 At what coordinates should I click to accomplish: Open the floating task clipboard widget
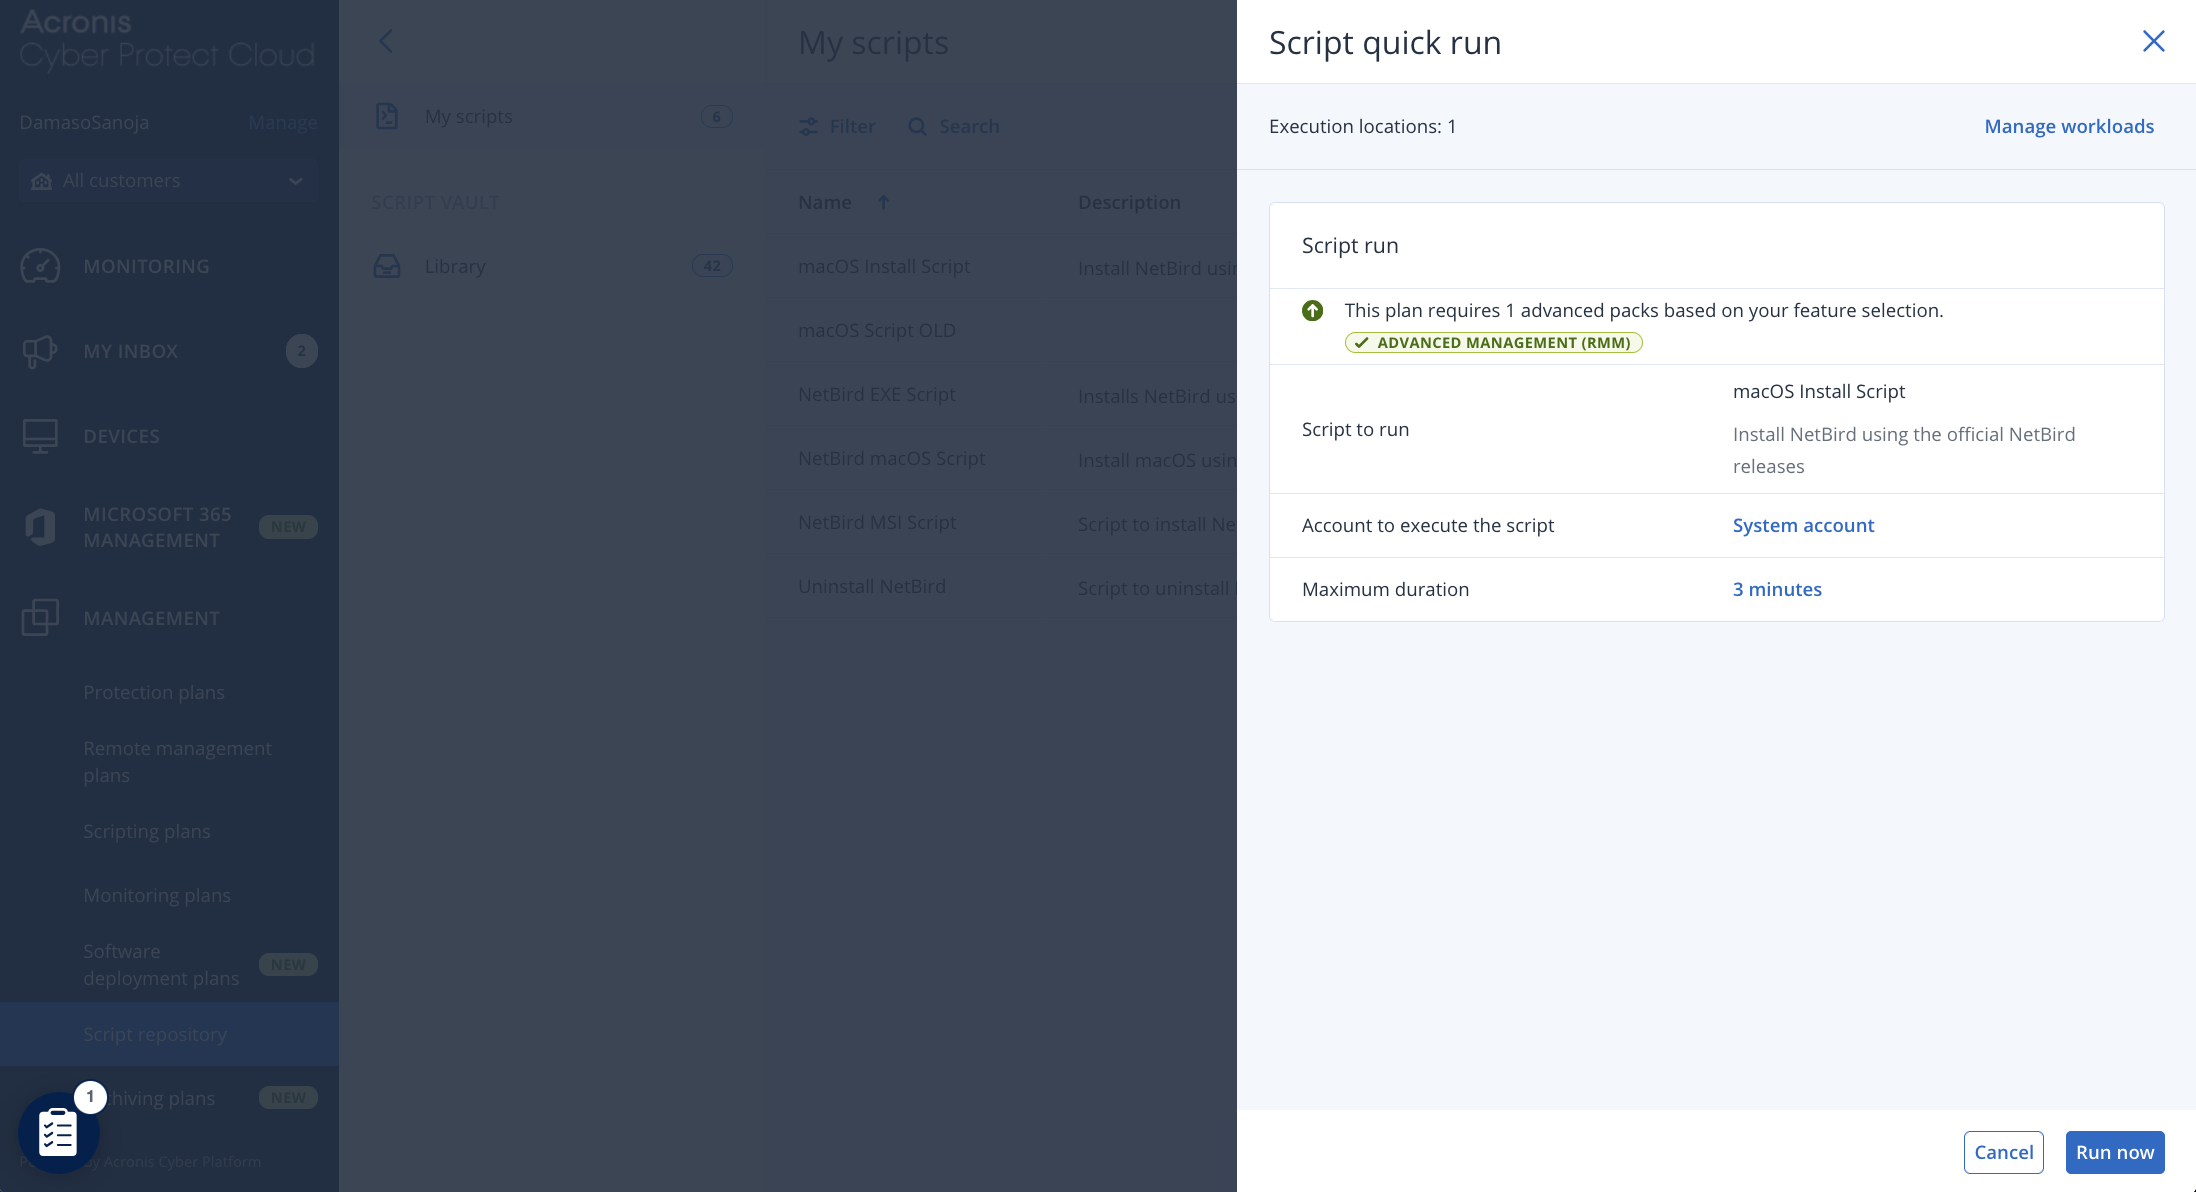[57, 1132]
